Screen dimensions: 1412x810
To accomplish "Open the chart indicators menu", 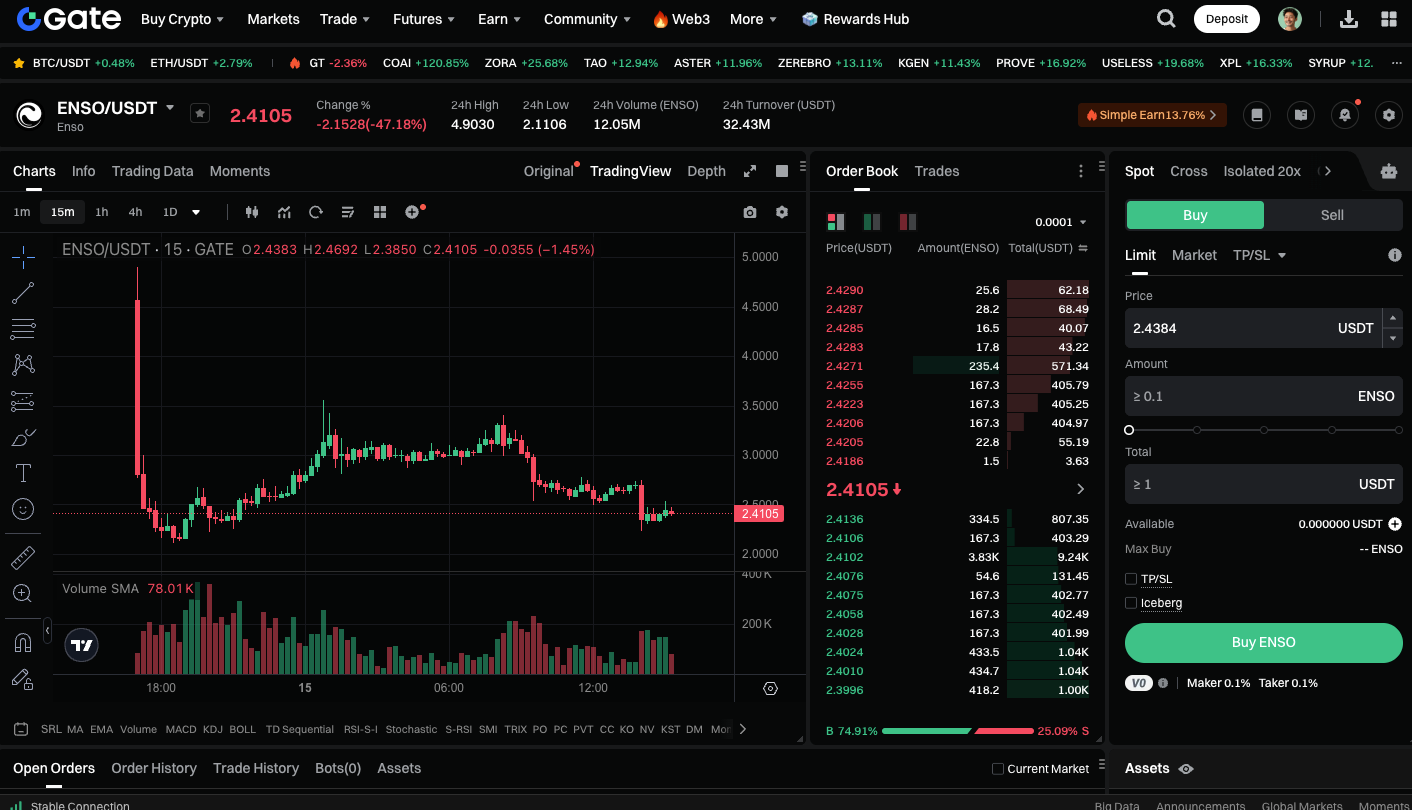I will pyautogui.click(x=285, y=212).
